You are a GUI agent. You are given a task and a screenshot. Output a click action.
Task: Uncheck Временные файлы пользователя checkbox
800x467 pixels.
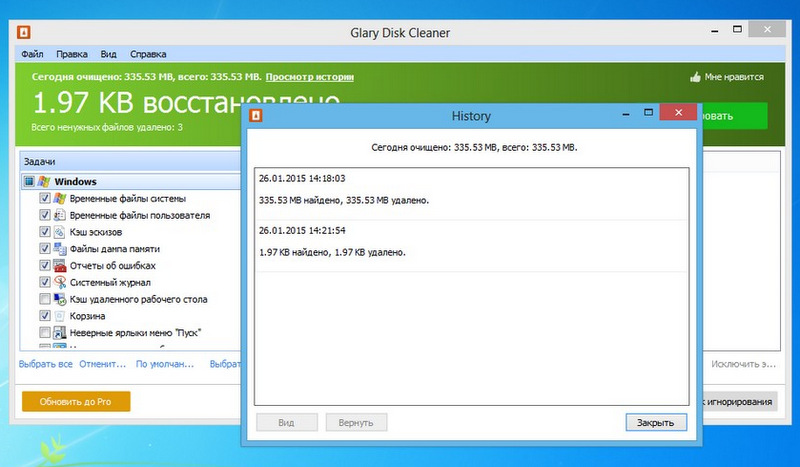coord(45,215)
